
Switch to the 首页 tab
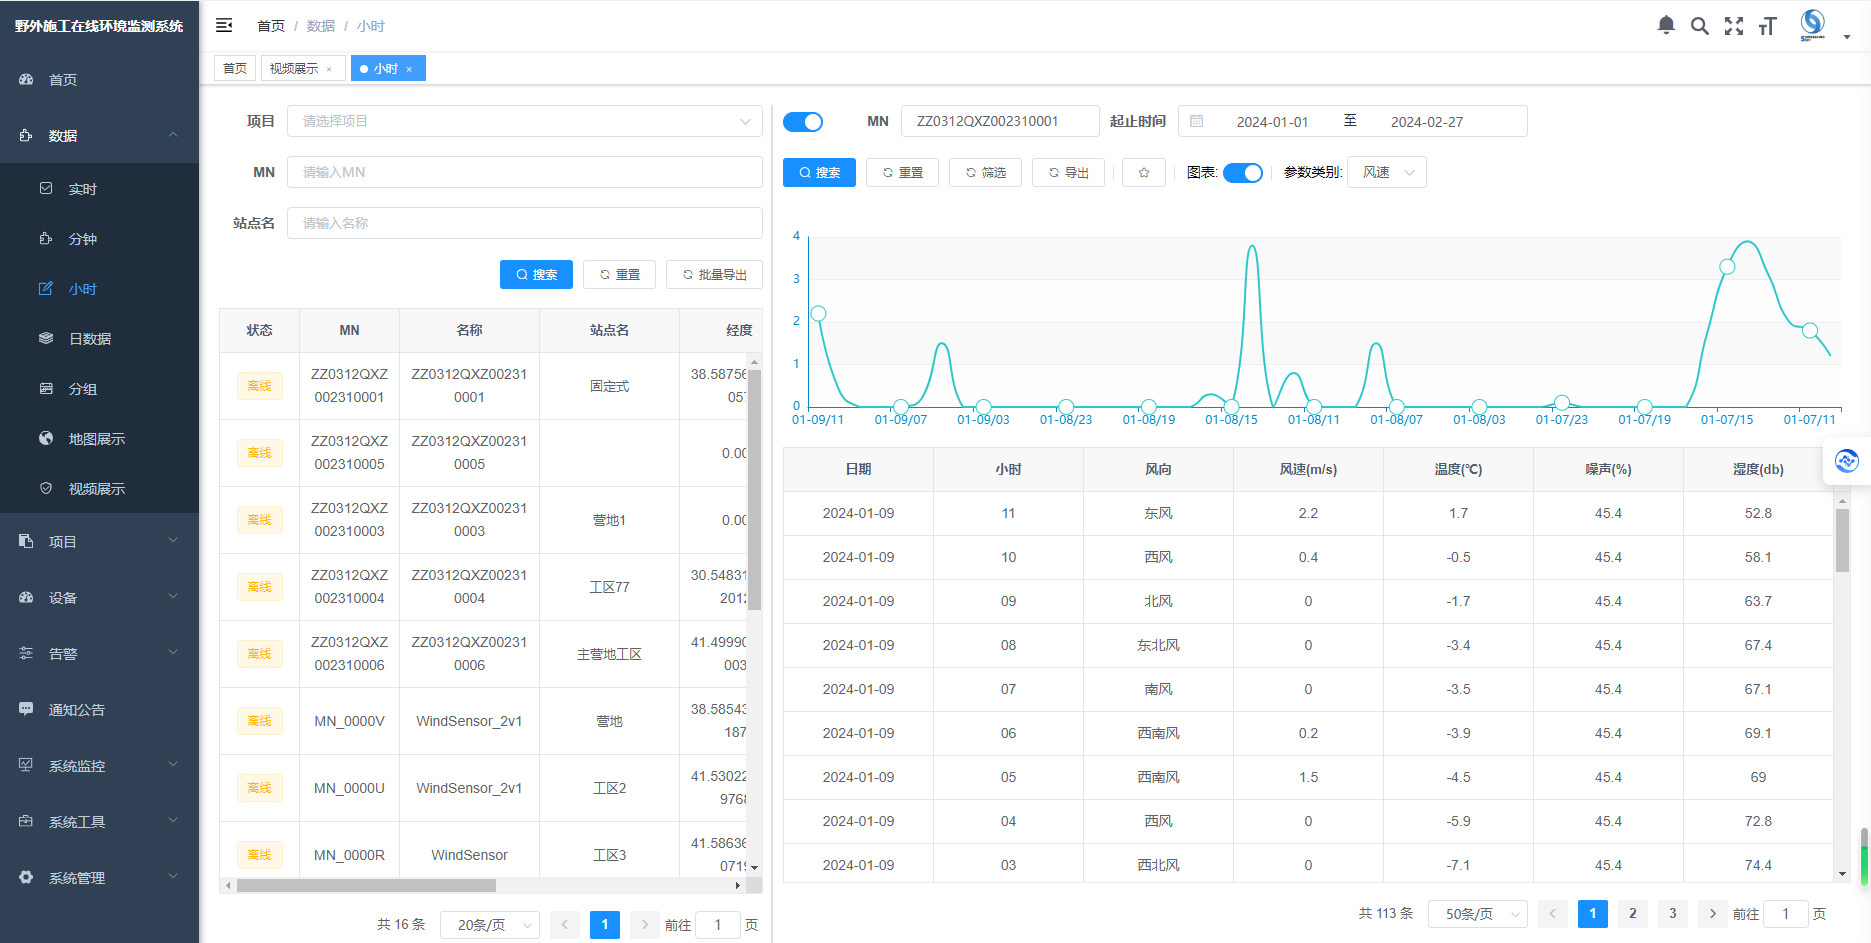click(x=235, y=68)
